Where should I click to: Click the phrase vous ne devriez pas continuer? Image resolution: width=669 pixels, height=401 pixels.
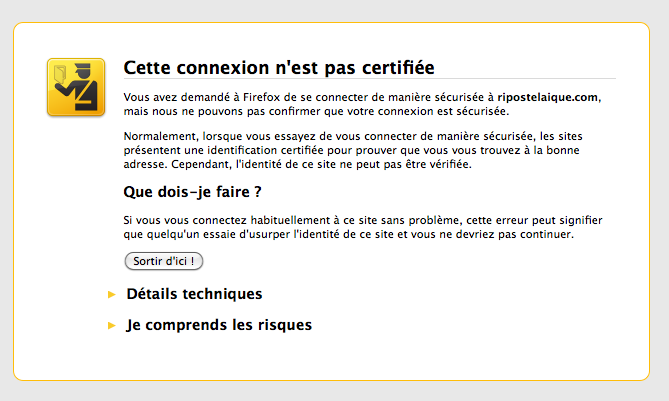[492, 234]
